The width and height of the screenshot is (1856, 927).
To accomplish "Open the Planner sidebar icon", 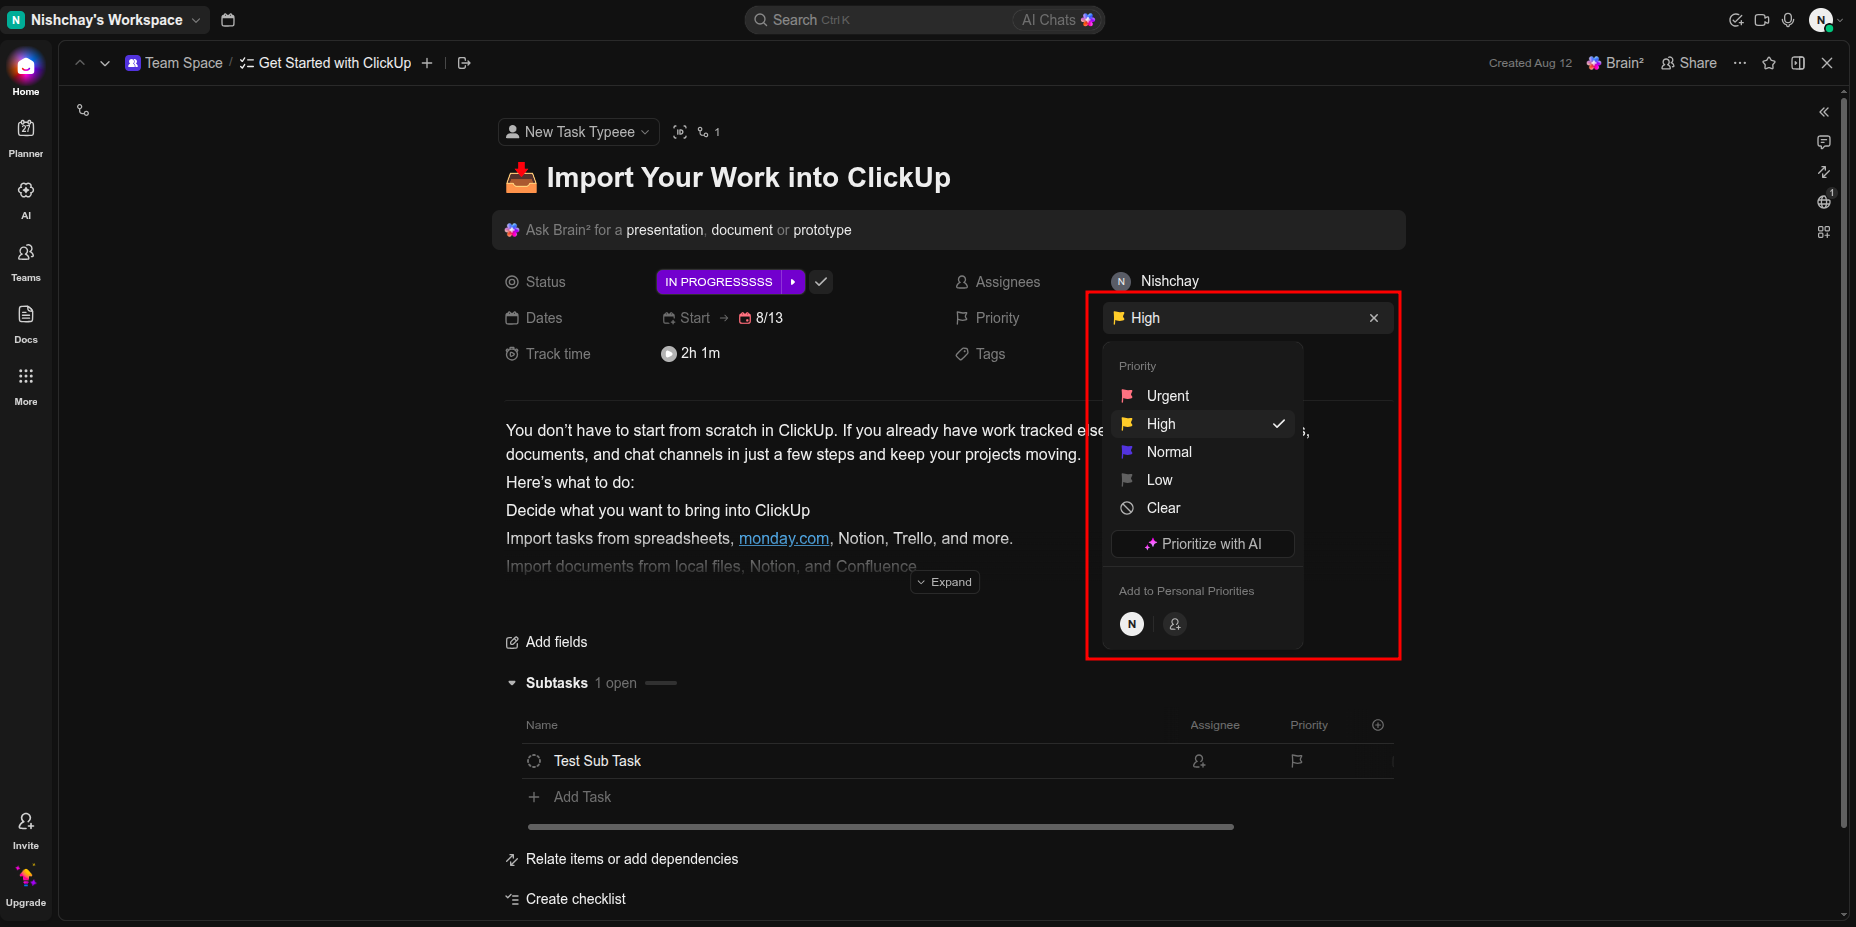I will [x=26, y=137].
